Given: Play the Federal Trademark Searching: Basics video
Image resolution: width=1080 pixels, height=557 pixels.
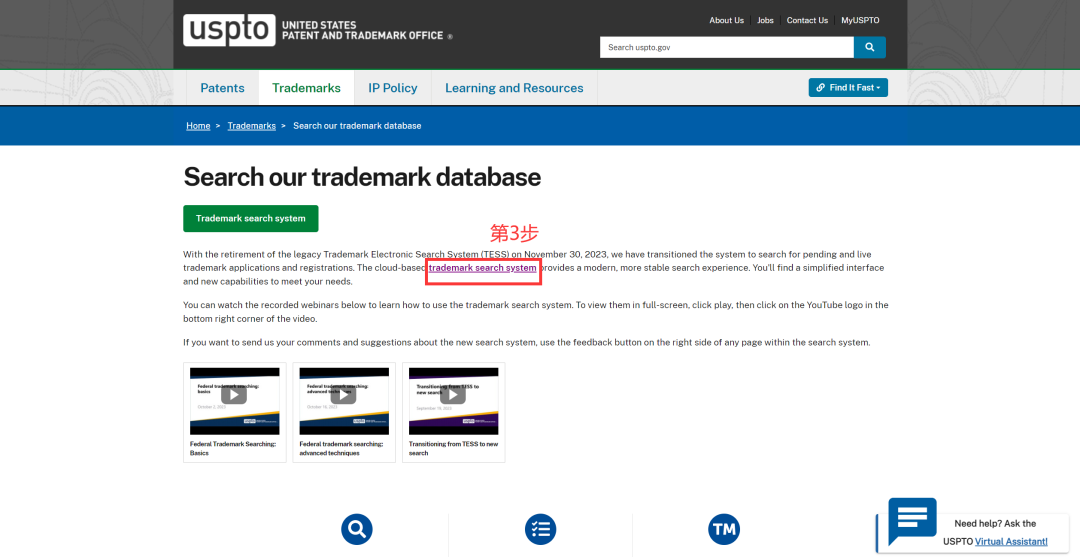Looking at the screenshot, I should (x=234, y=395).
